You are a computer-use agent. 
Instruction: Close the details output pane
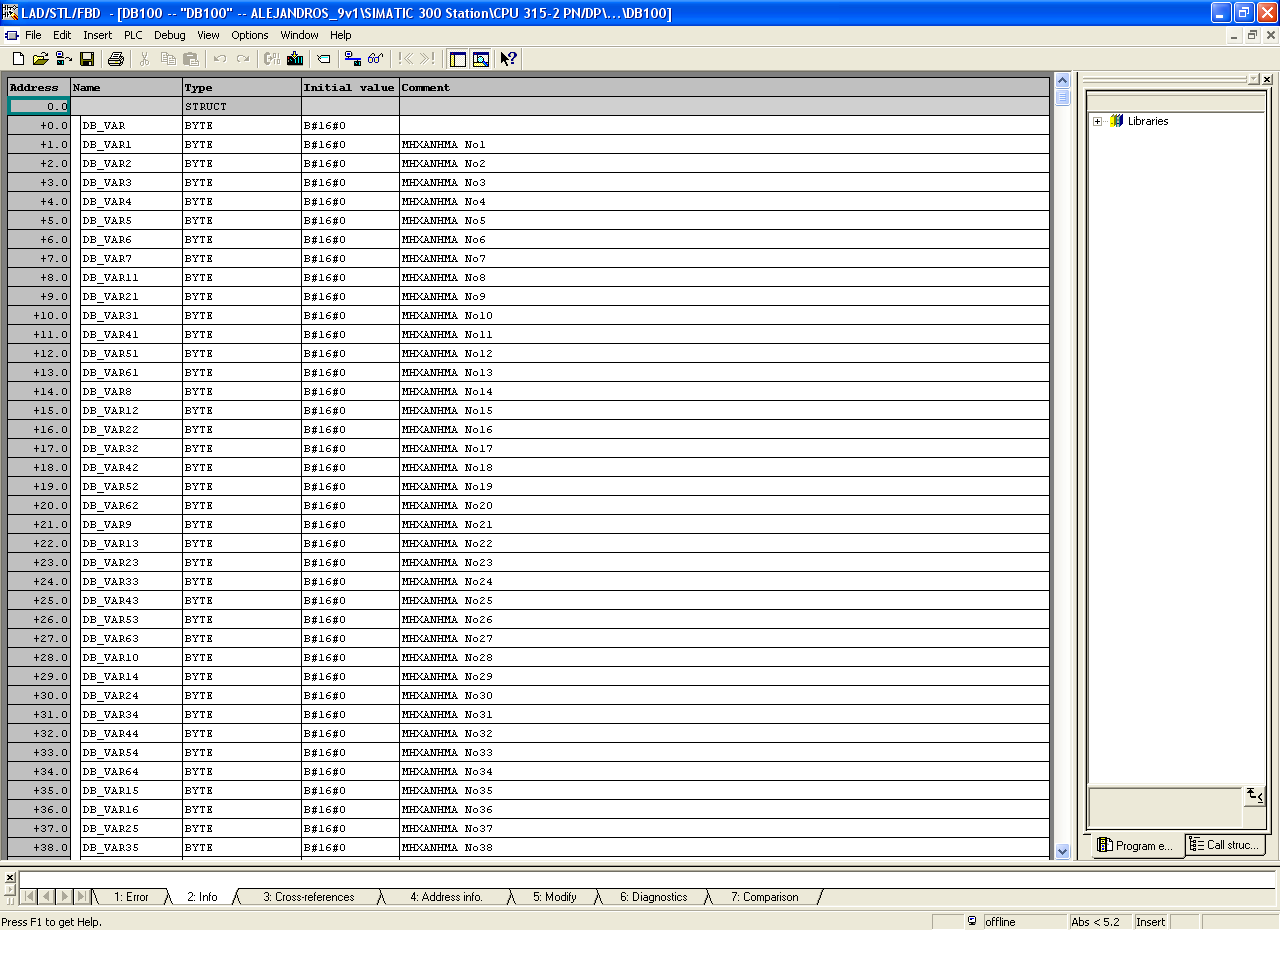pos(10,877)
